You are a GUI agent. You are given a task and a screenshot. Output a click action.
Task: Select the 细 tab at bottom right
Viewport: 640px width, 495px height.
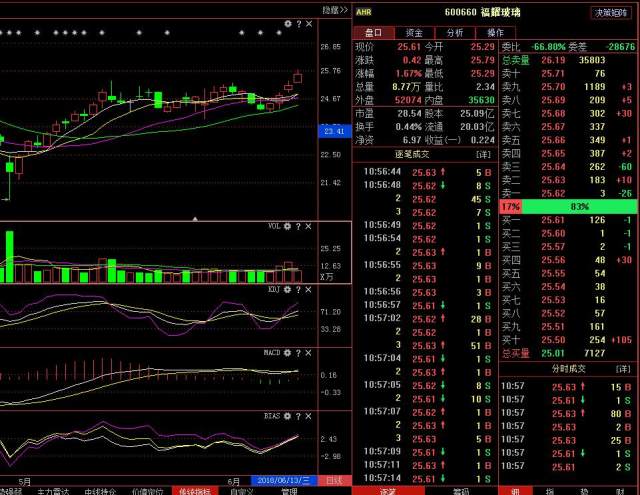click(x=516, y=491)
